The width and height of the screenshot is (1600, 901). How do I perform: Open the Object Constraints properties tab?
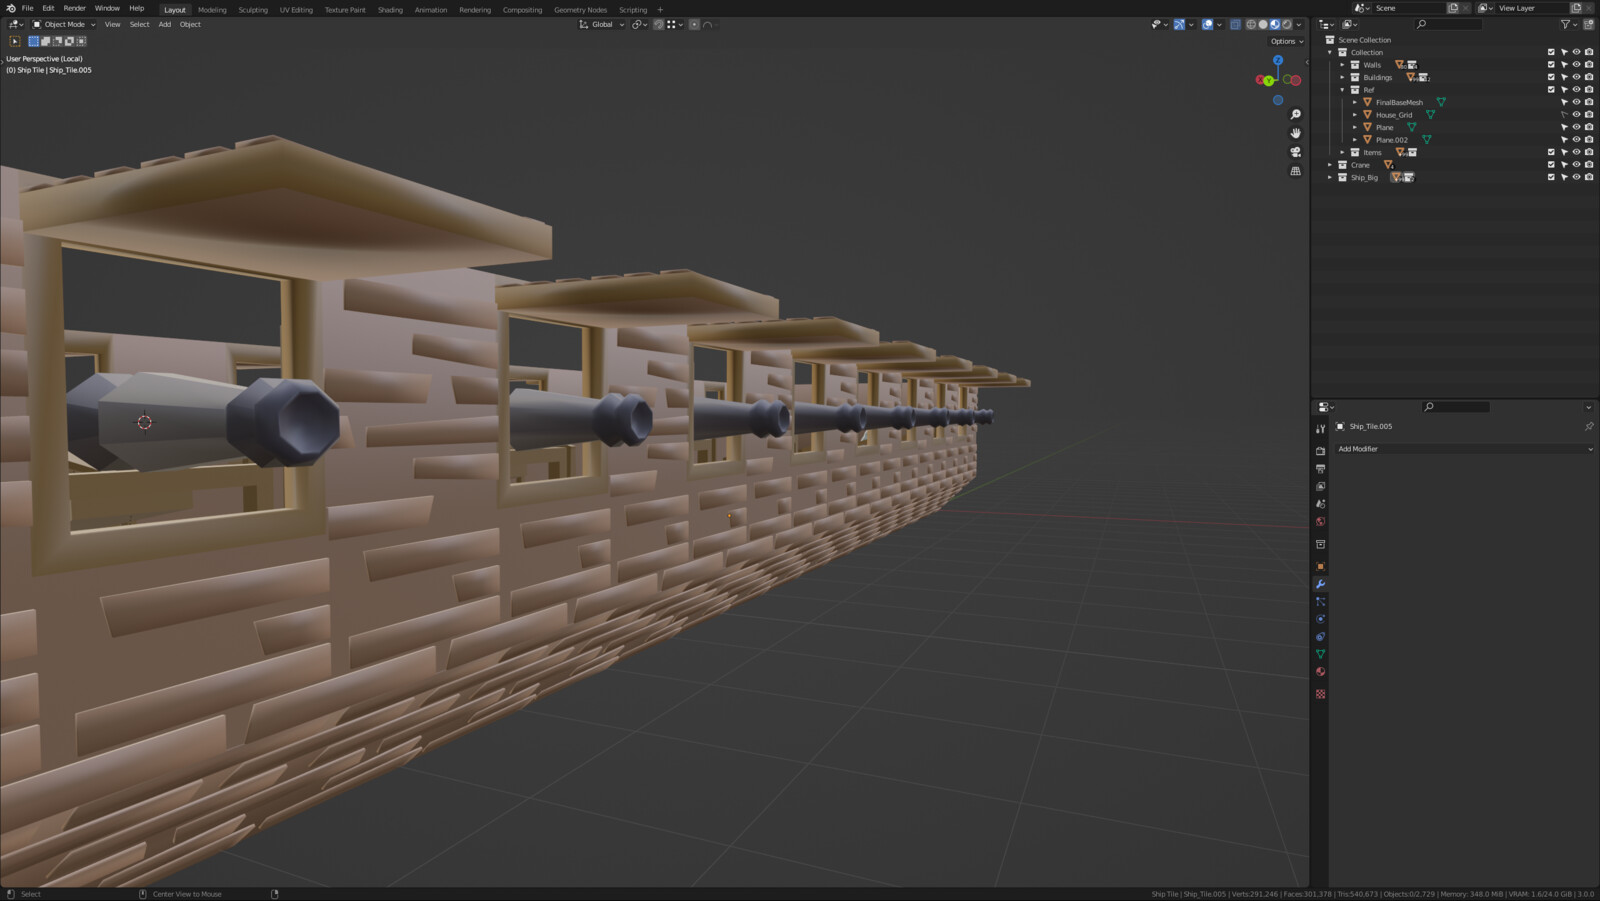pos(1320,636)
